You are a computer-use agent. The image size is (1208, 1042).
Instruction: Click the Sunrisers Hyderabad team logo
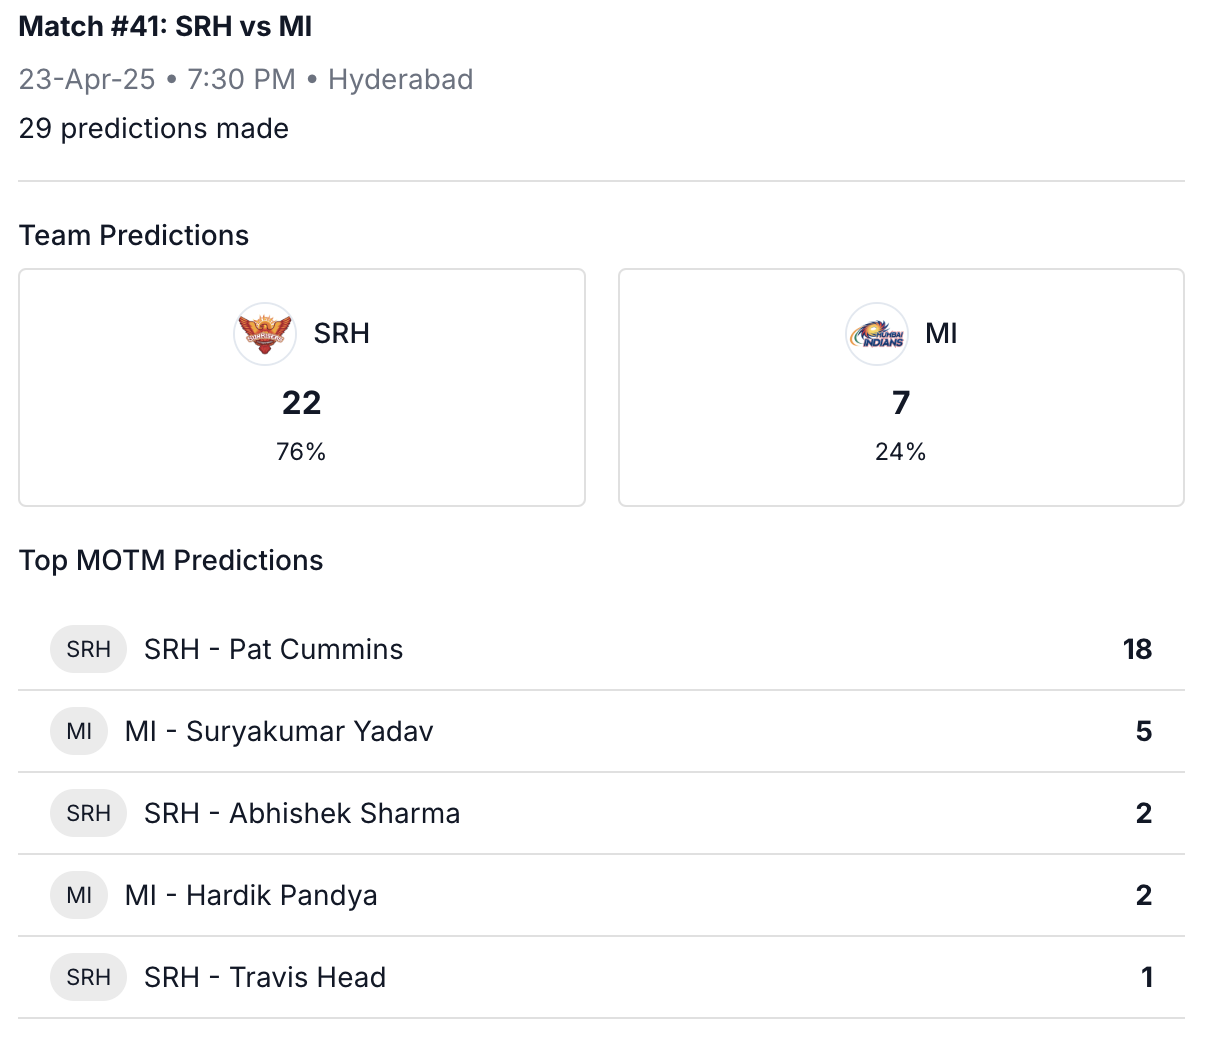[265, 334]
